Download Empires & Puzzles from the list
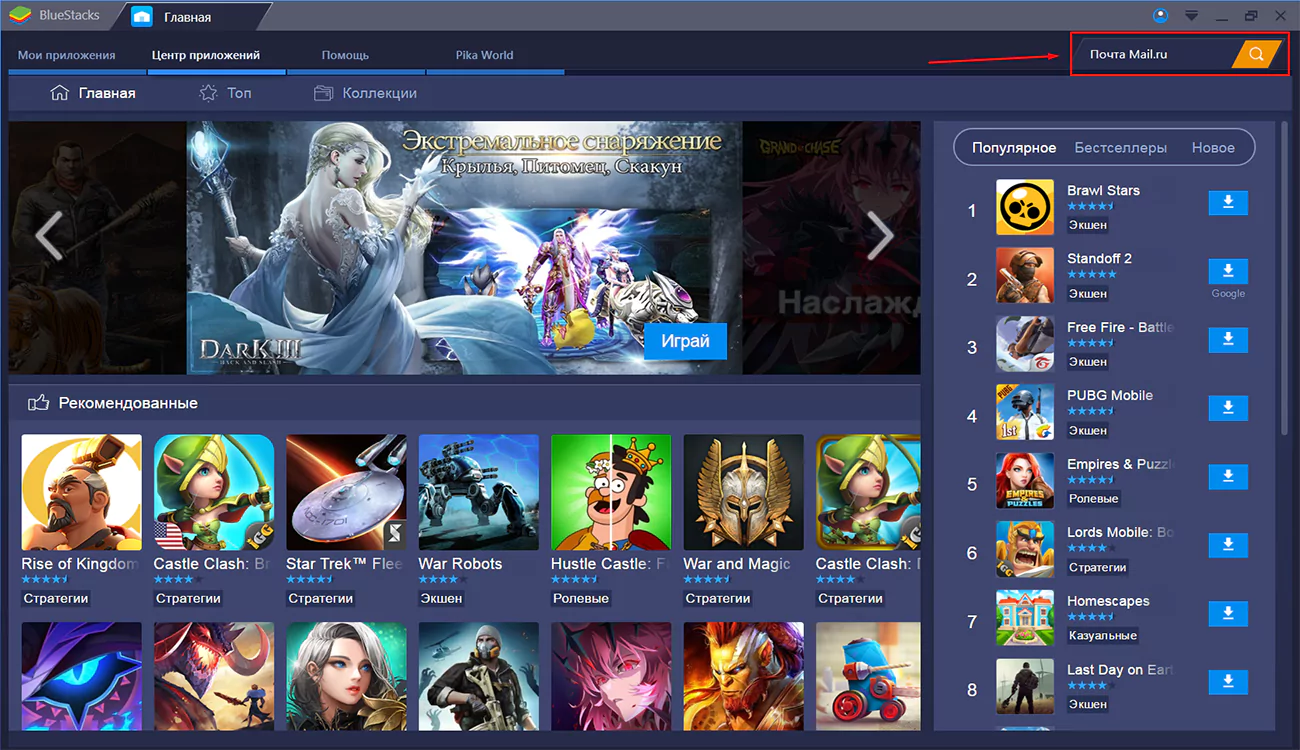Image resolution: width=1300 pixels, height=750 pixels. 1228,477
